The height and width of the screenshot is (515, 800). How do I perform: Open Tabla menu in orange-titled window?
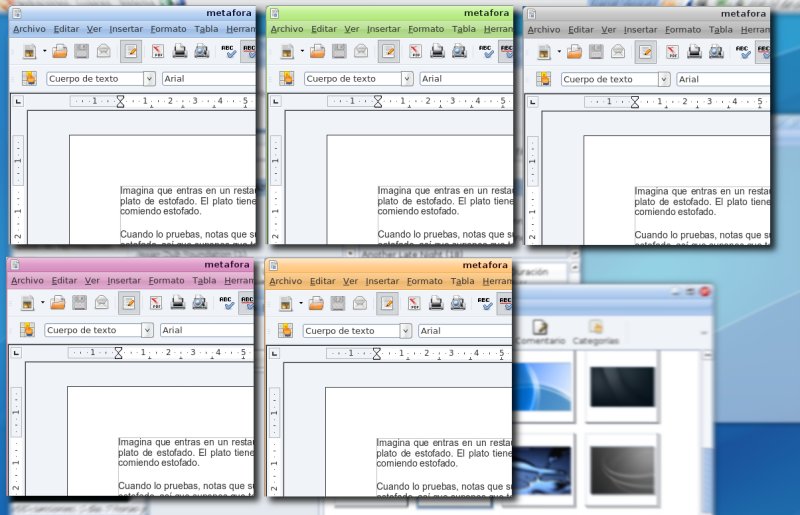point(462,281)
